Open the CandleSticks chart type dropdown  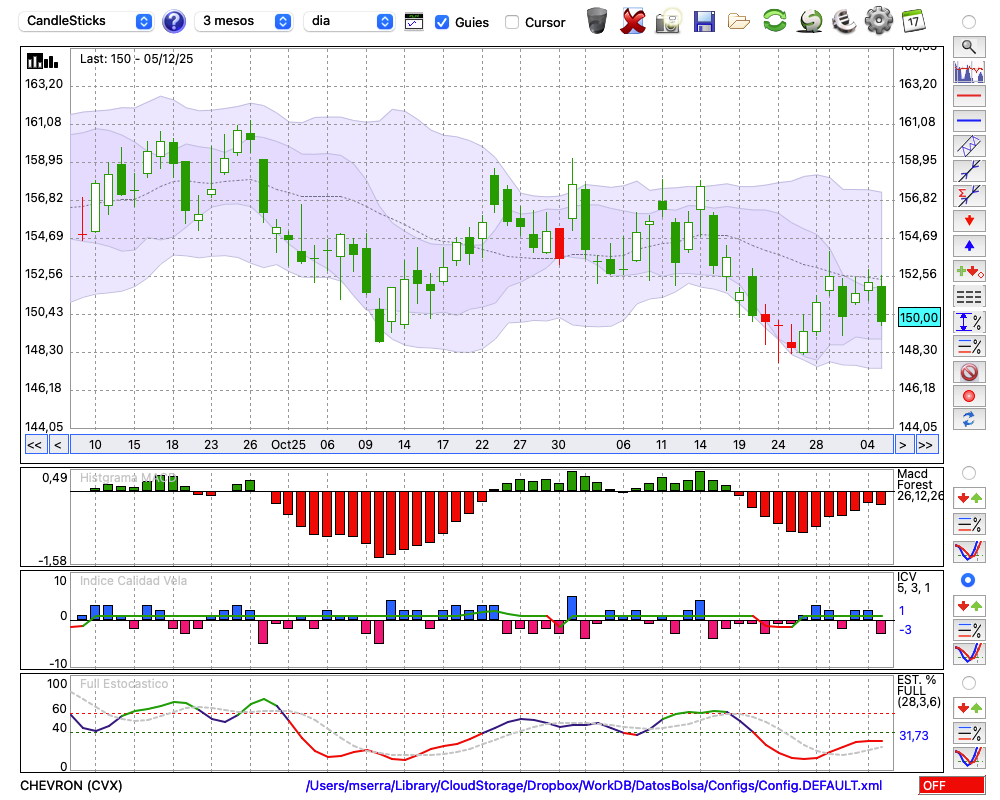(x=88, y=21)
